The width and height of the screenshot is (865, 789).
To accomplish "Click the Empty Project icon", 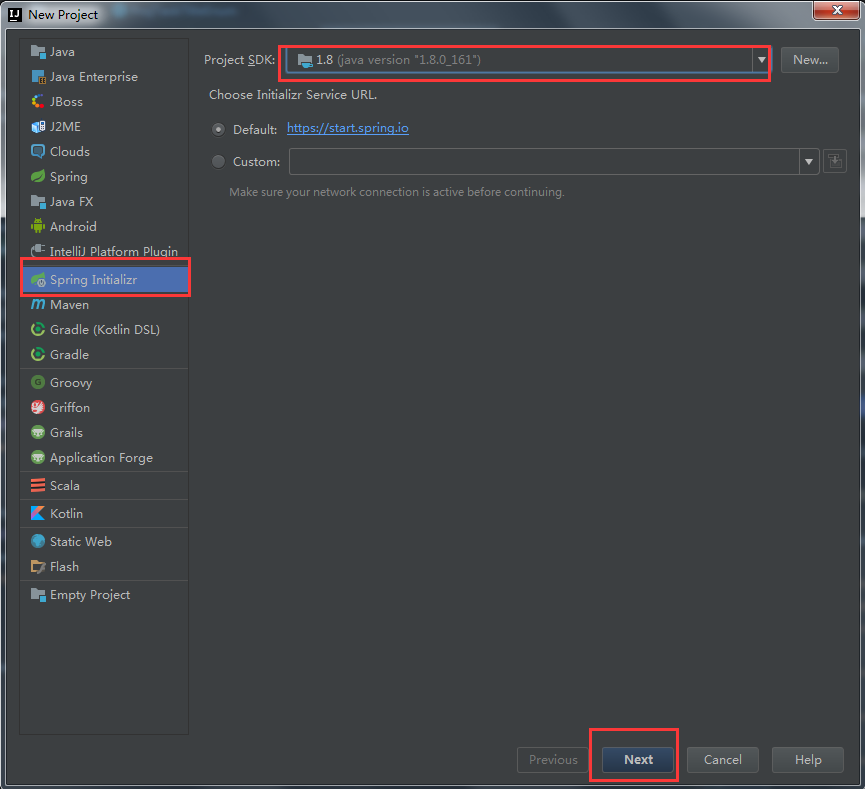I will [x=38, y=595].
